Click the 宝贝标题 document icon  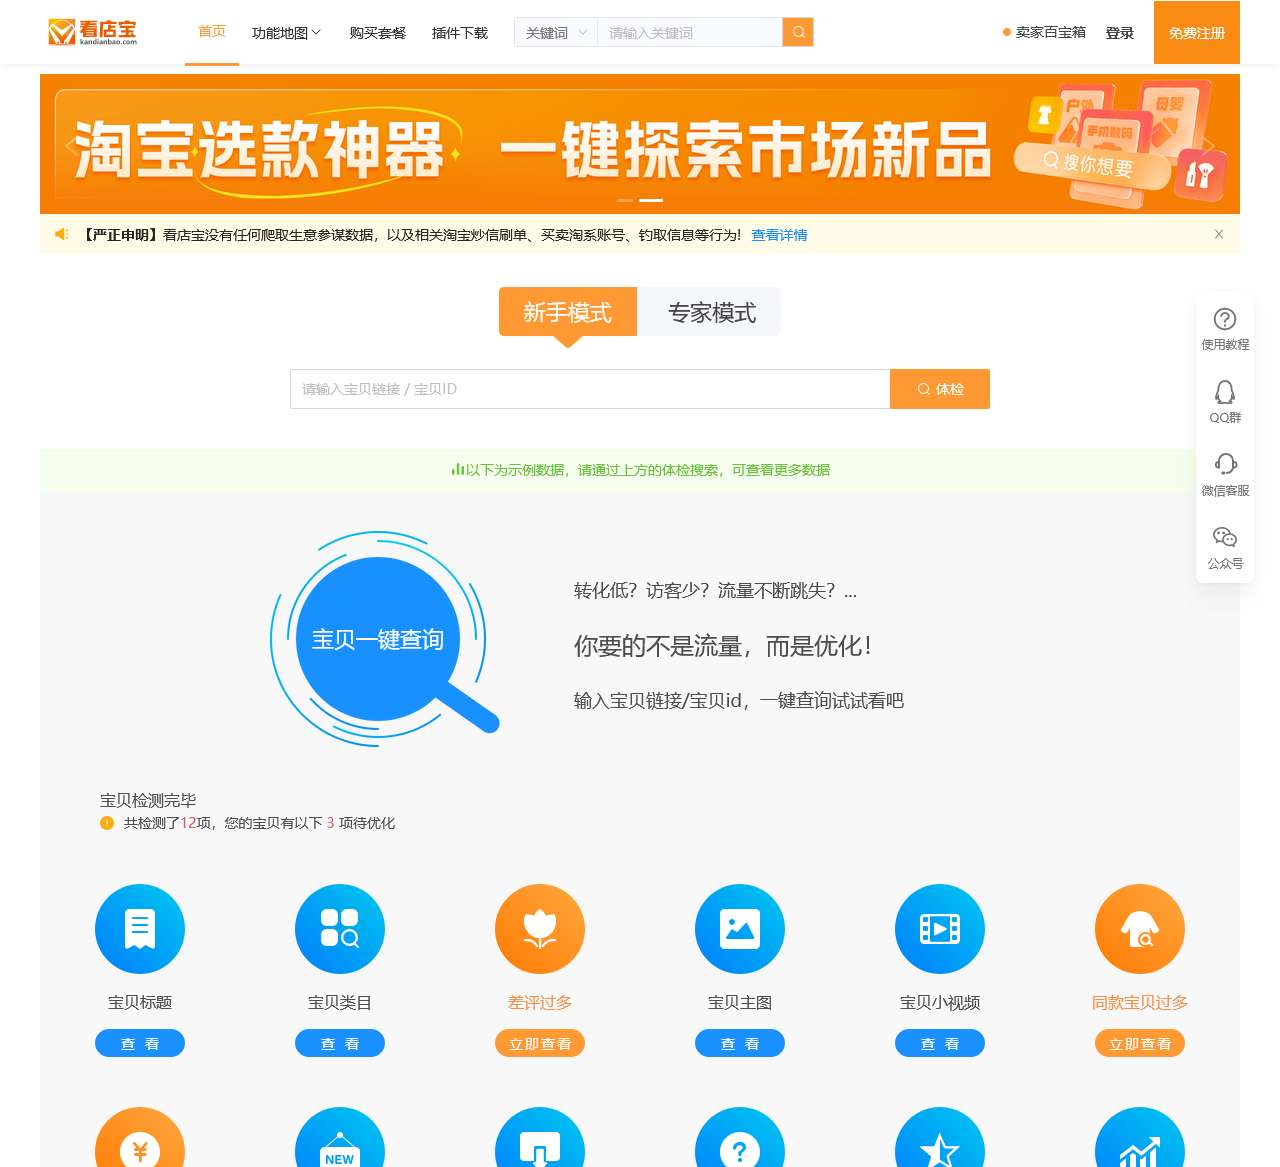pos(140,929)
